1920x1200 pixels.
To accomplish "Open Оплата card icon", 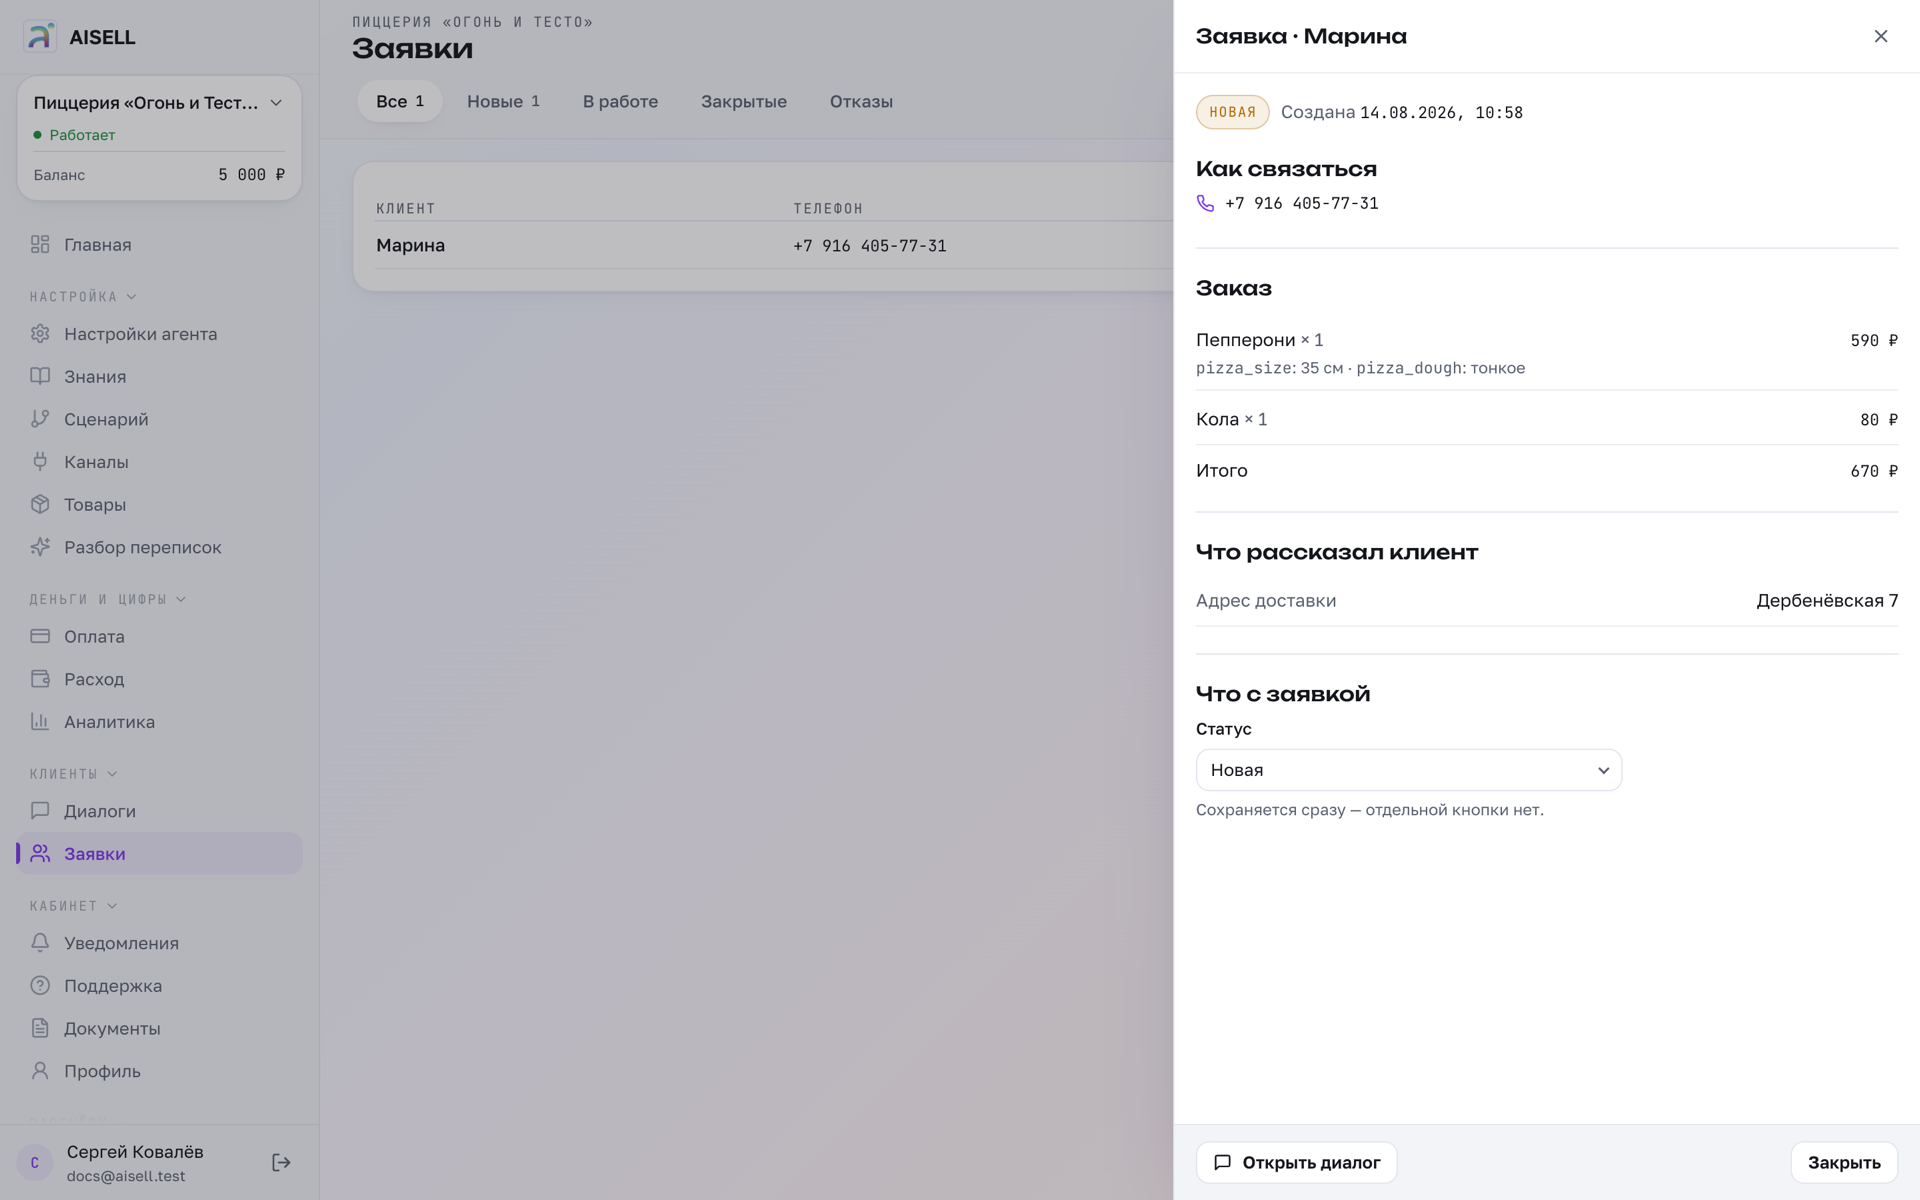I will coord(40,637).
